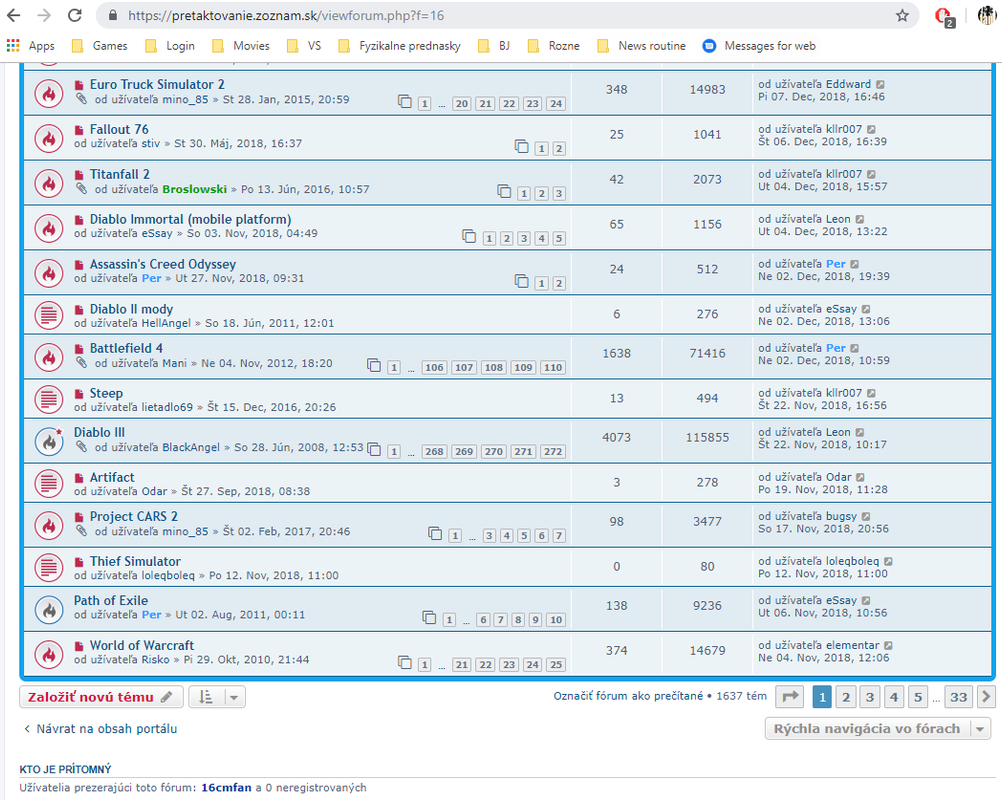Bookmark this page with the star icon
Screen dimensions: 1002x800
[902, 15]
